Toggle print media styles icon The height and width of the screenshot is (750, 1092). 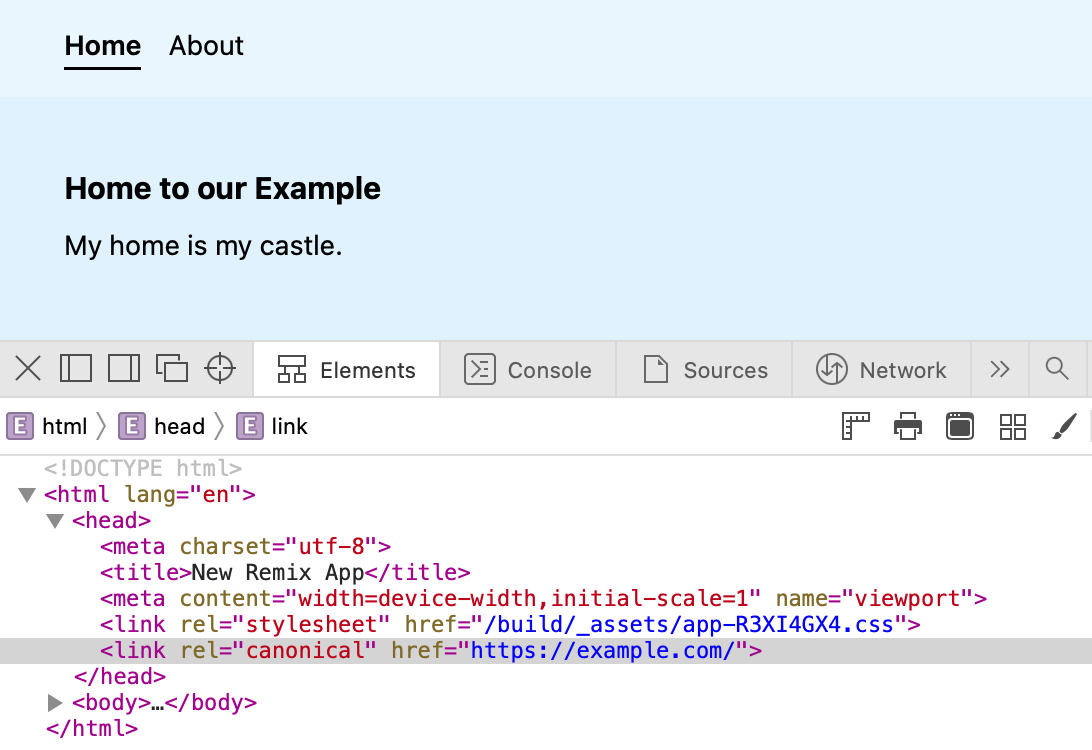908,426
